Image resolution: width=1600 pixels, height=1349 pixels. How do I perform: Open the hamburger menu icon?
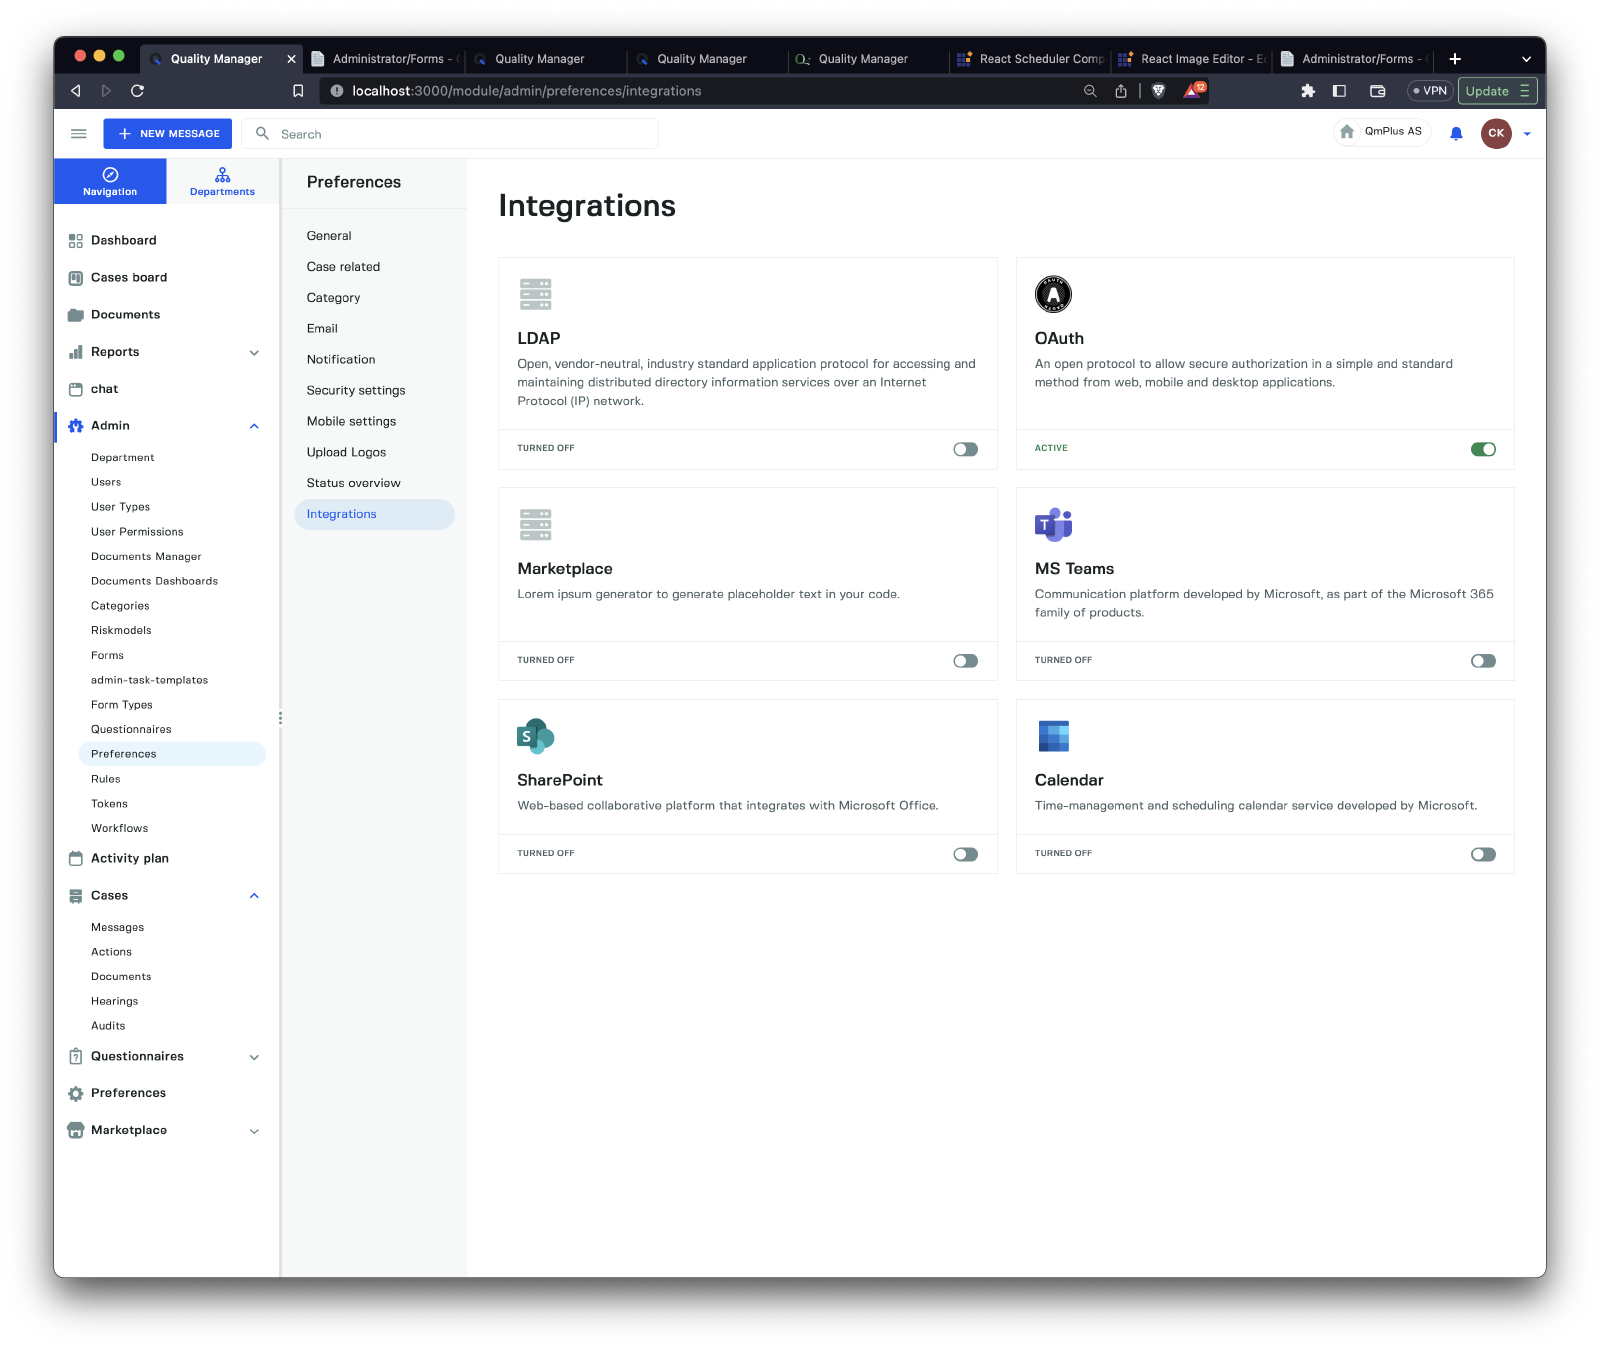point(79,134)
